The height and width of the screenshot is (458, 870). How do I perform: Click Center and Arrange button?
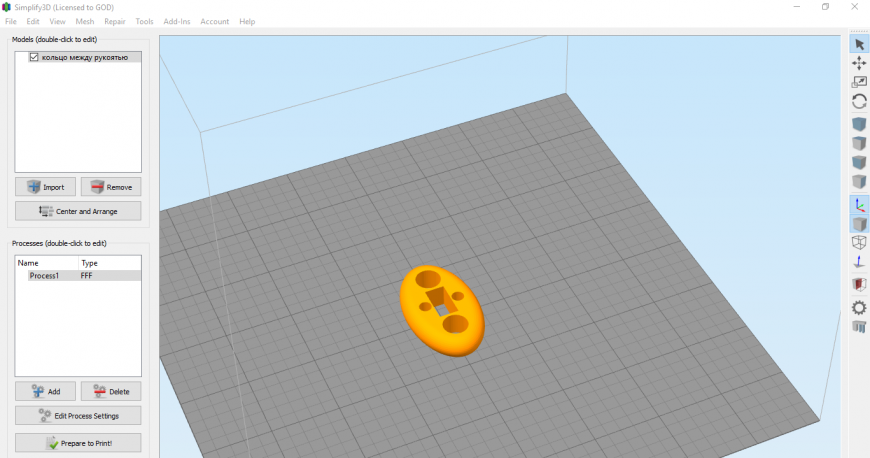pyautogui.click(x=78, y=212)
